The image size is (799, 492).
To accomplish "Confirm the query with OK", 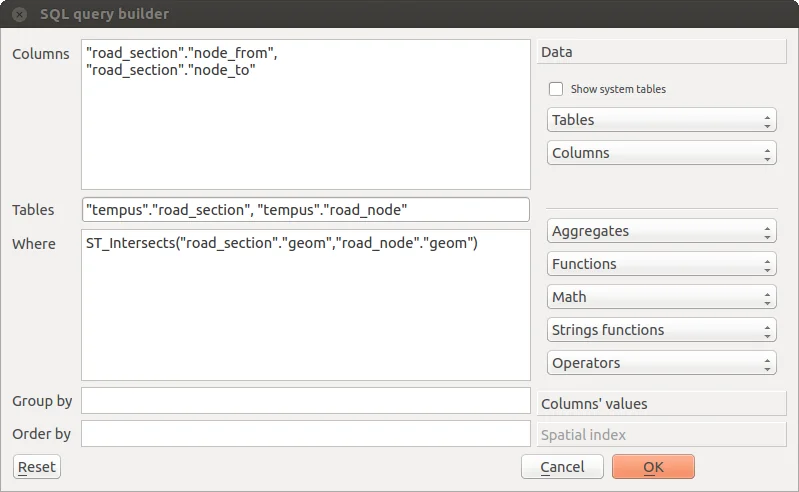I will pyautogui.click(x=653, y=467).
